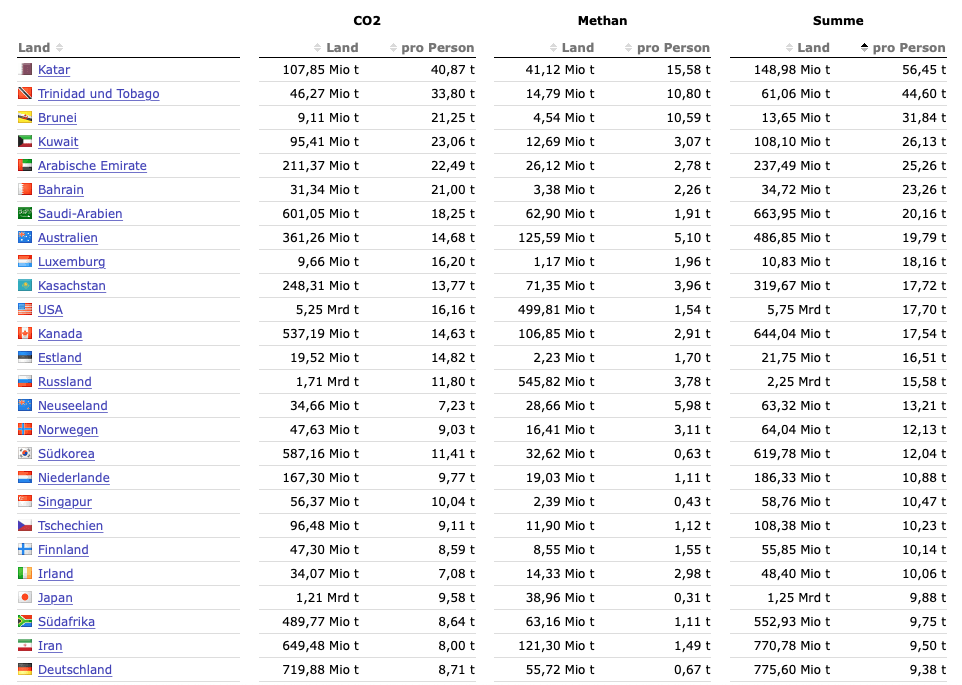Click the Australien flag icon
Image resolution: width=962 pixels, height=685 pixels.
pyautogui.click(x=26, y=238)
